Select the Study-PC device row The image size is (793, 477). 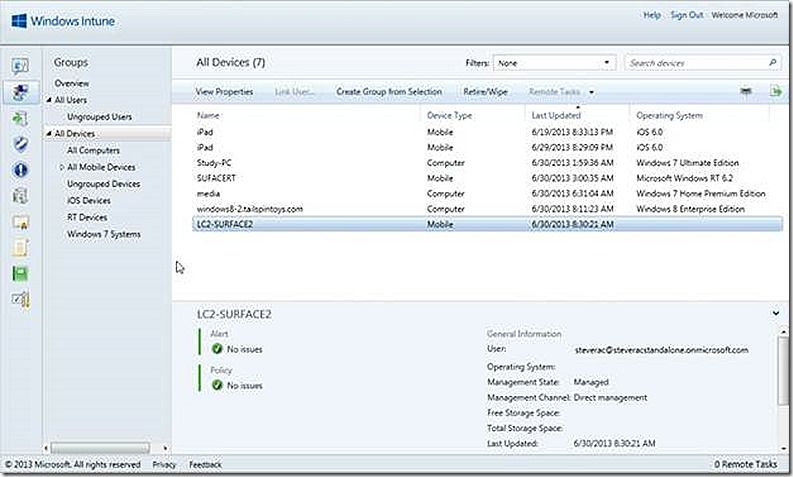[x=488, y=163]
